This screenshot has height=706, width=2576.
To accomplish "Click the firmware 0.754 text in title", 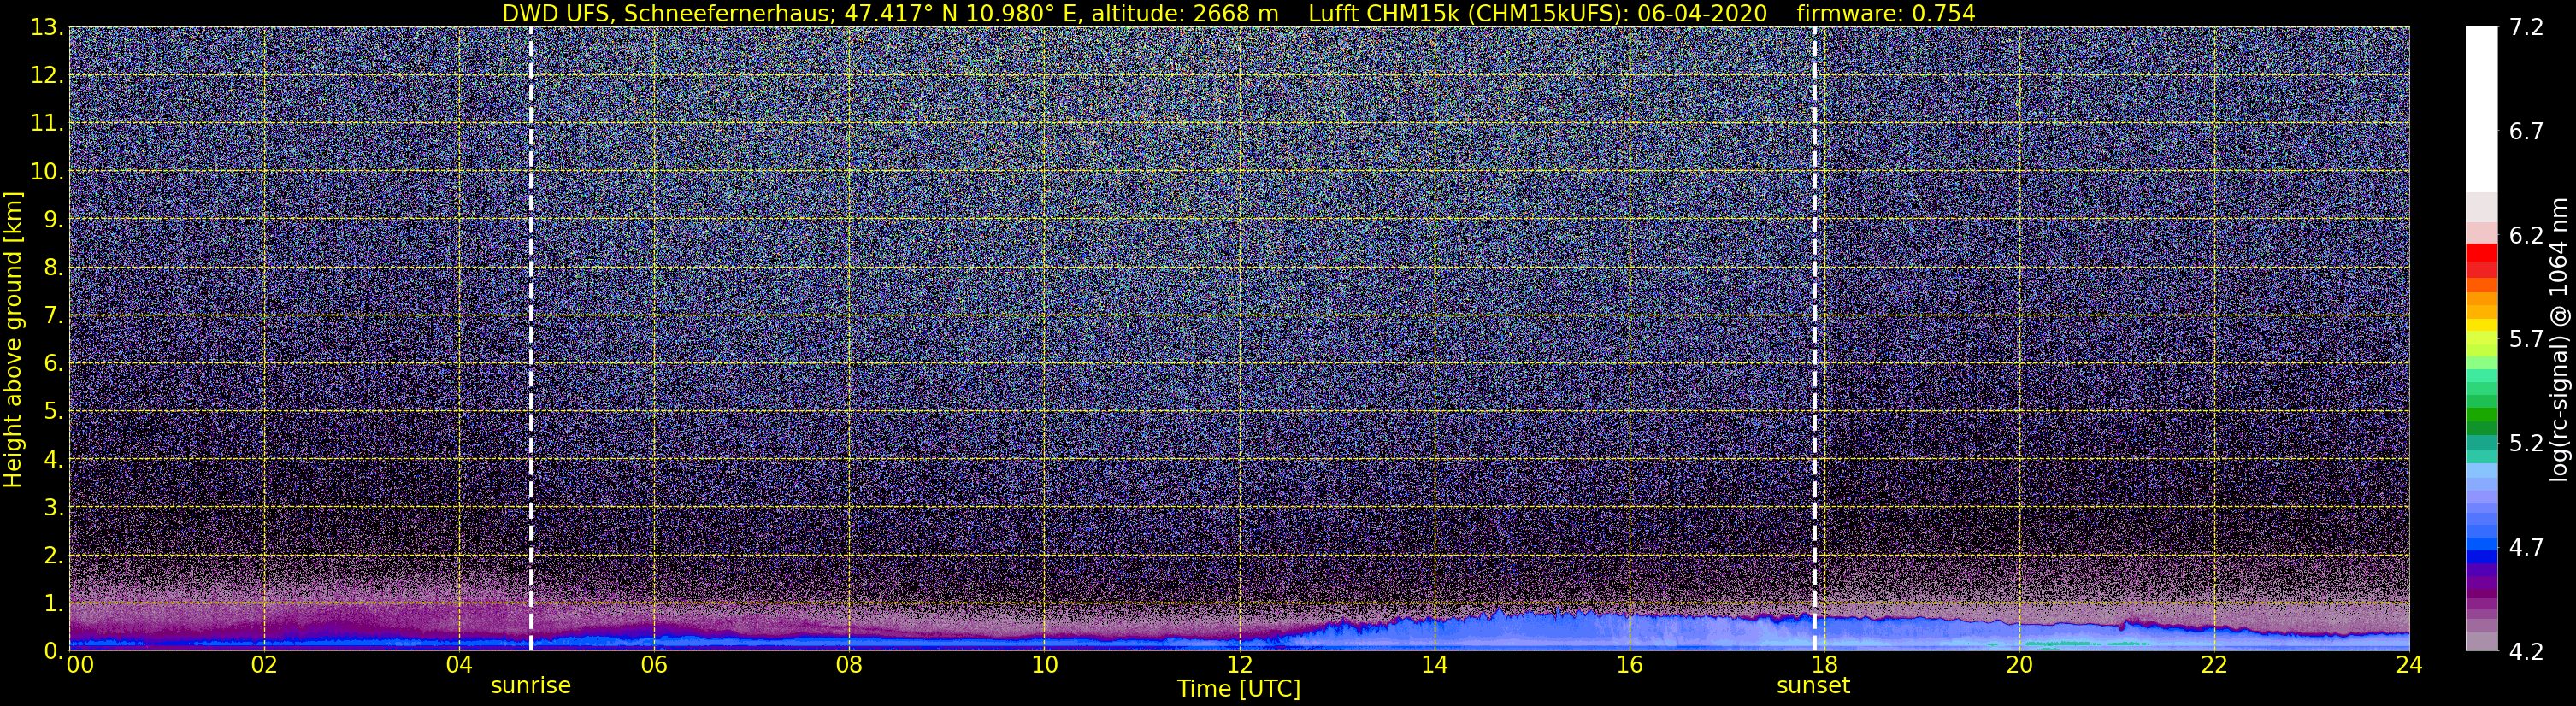I will [x=1886, y=13].
